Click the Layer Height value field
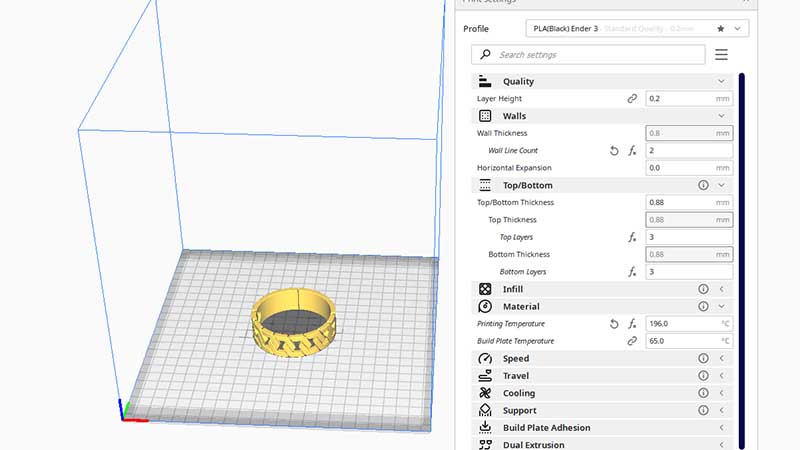This screenshot has height=450, width=800. pos(689,98)
